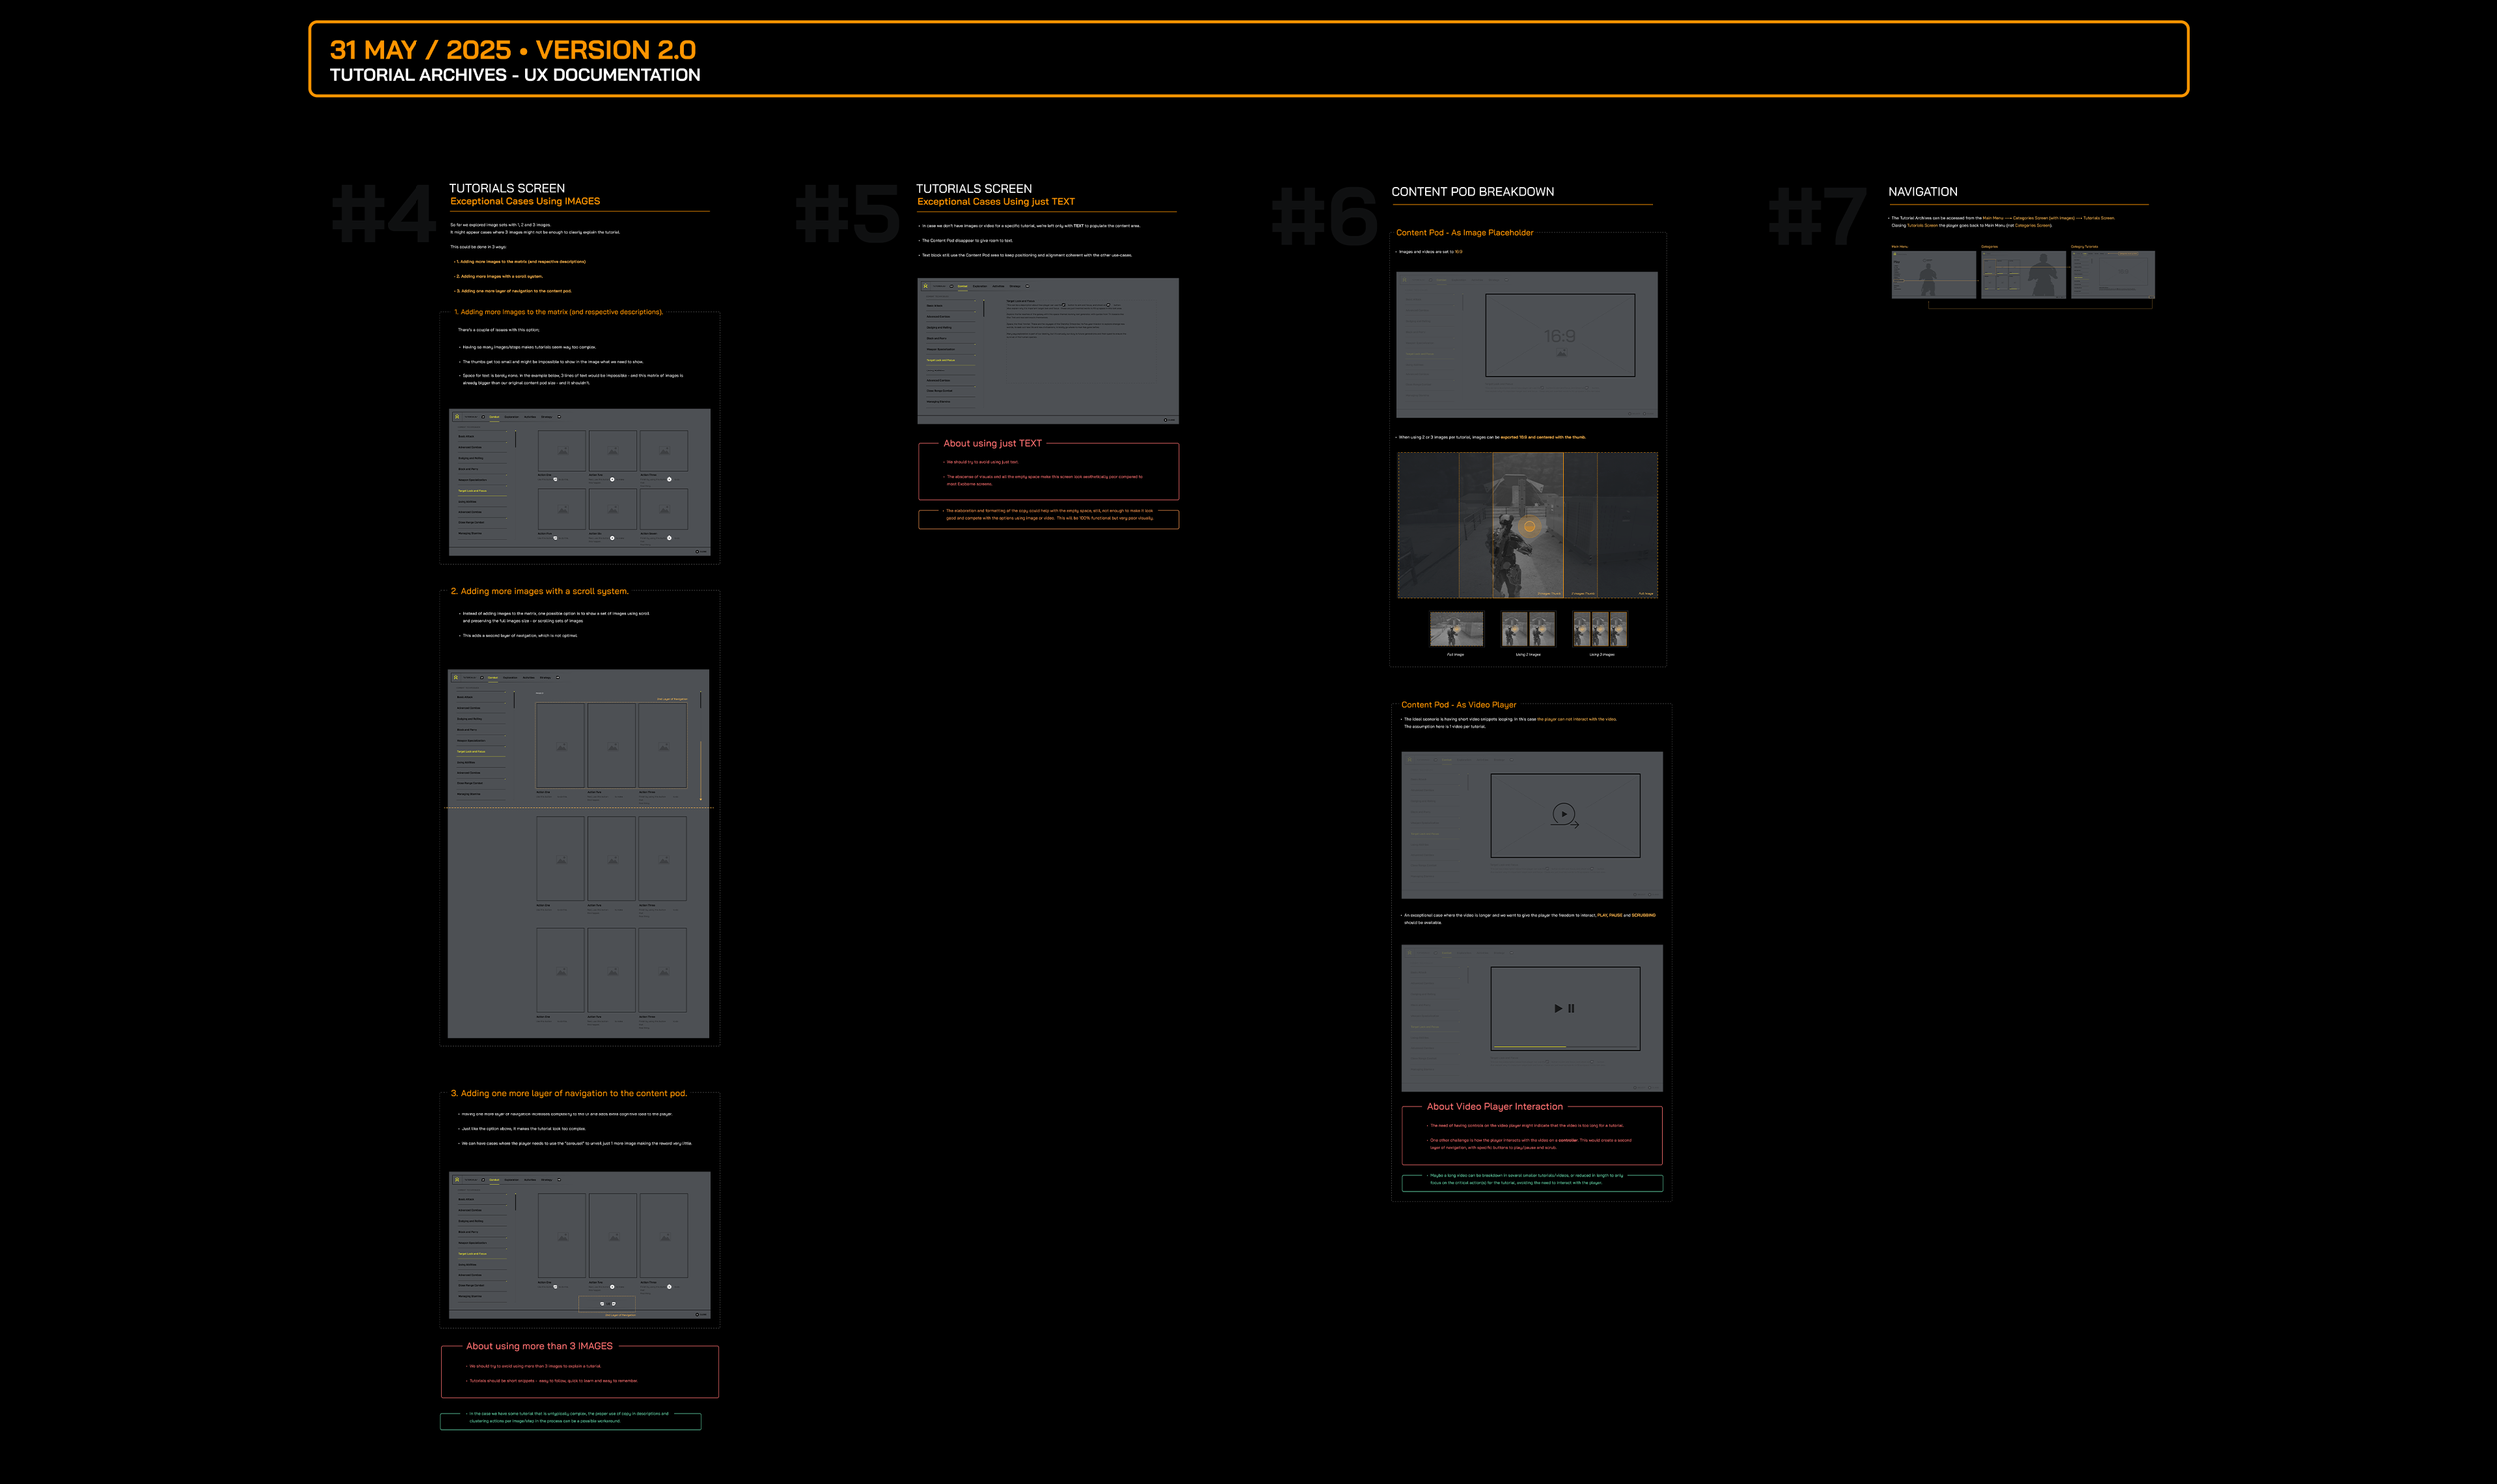This screenshot has height=1484, width=2497.
Task: Click orange-highlighted pagination dots in option 3 mockup
Action: click(x=607, y=1304)
